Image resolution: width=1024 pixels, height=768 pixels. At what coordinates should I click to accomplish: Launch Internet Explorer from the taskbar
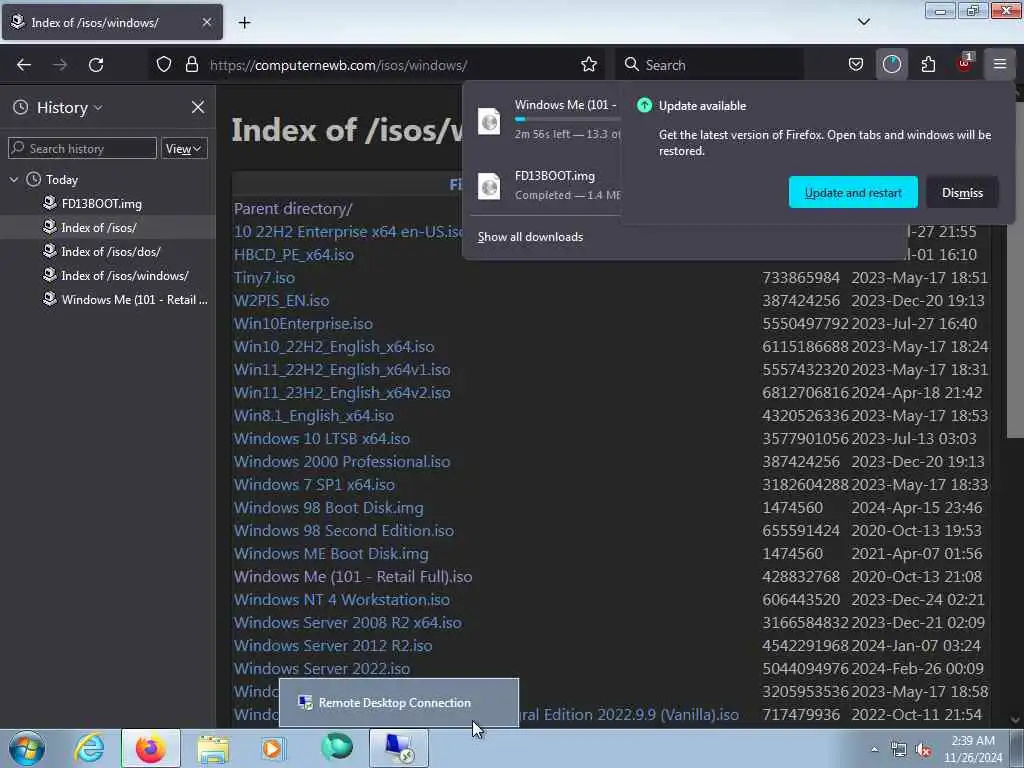[89, 748]
